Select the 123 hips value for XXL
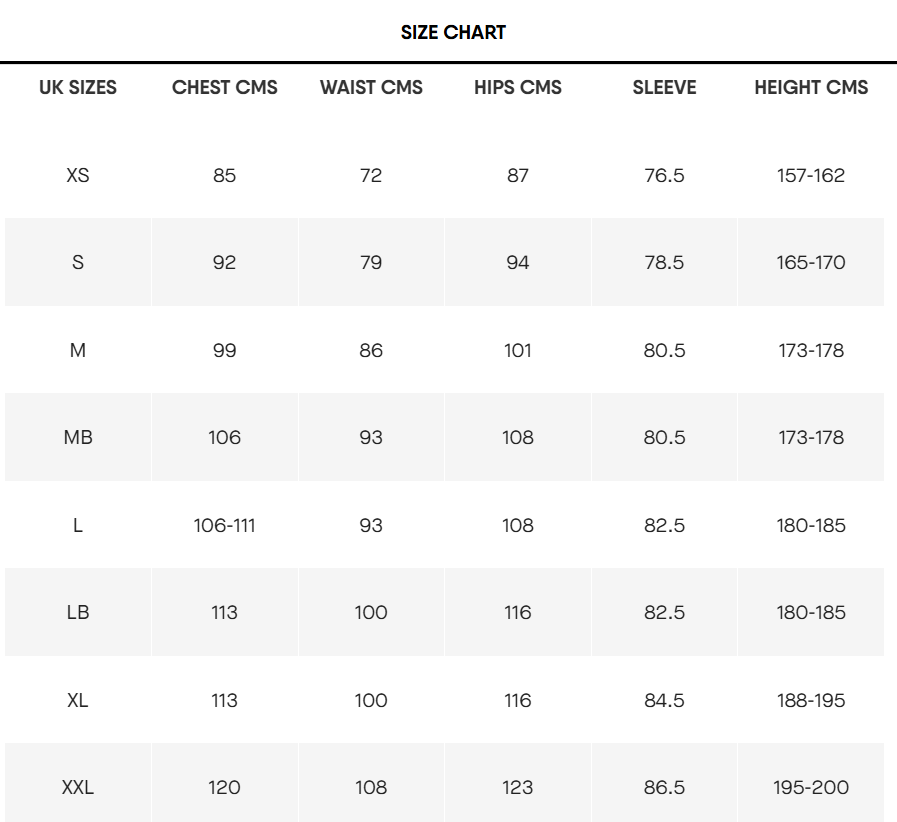The width and height of the screenshot is (897, 822). pos(518,787)
